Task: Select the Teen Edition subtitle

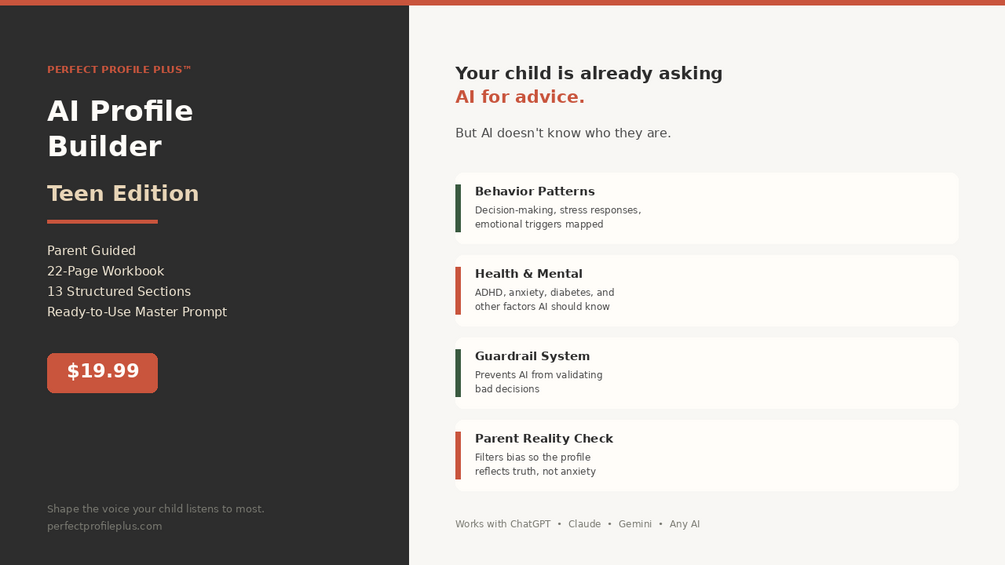Action: 123,193
